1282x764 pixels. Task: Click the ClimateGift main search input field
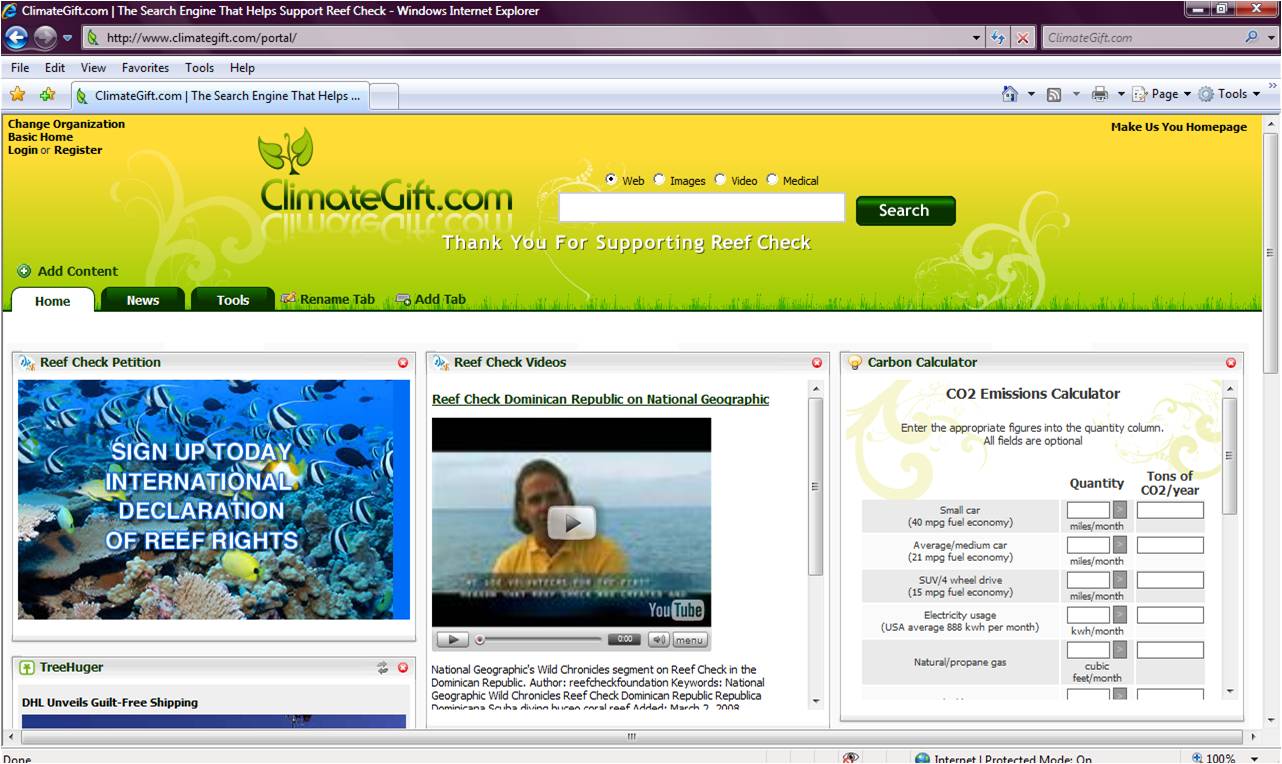click(702, 208)
